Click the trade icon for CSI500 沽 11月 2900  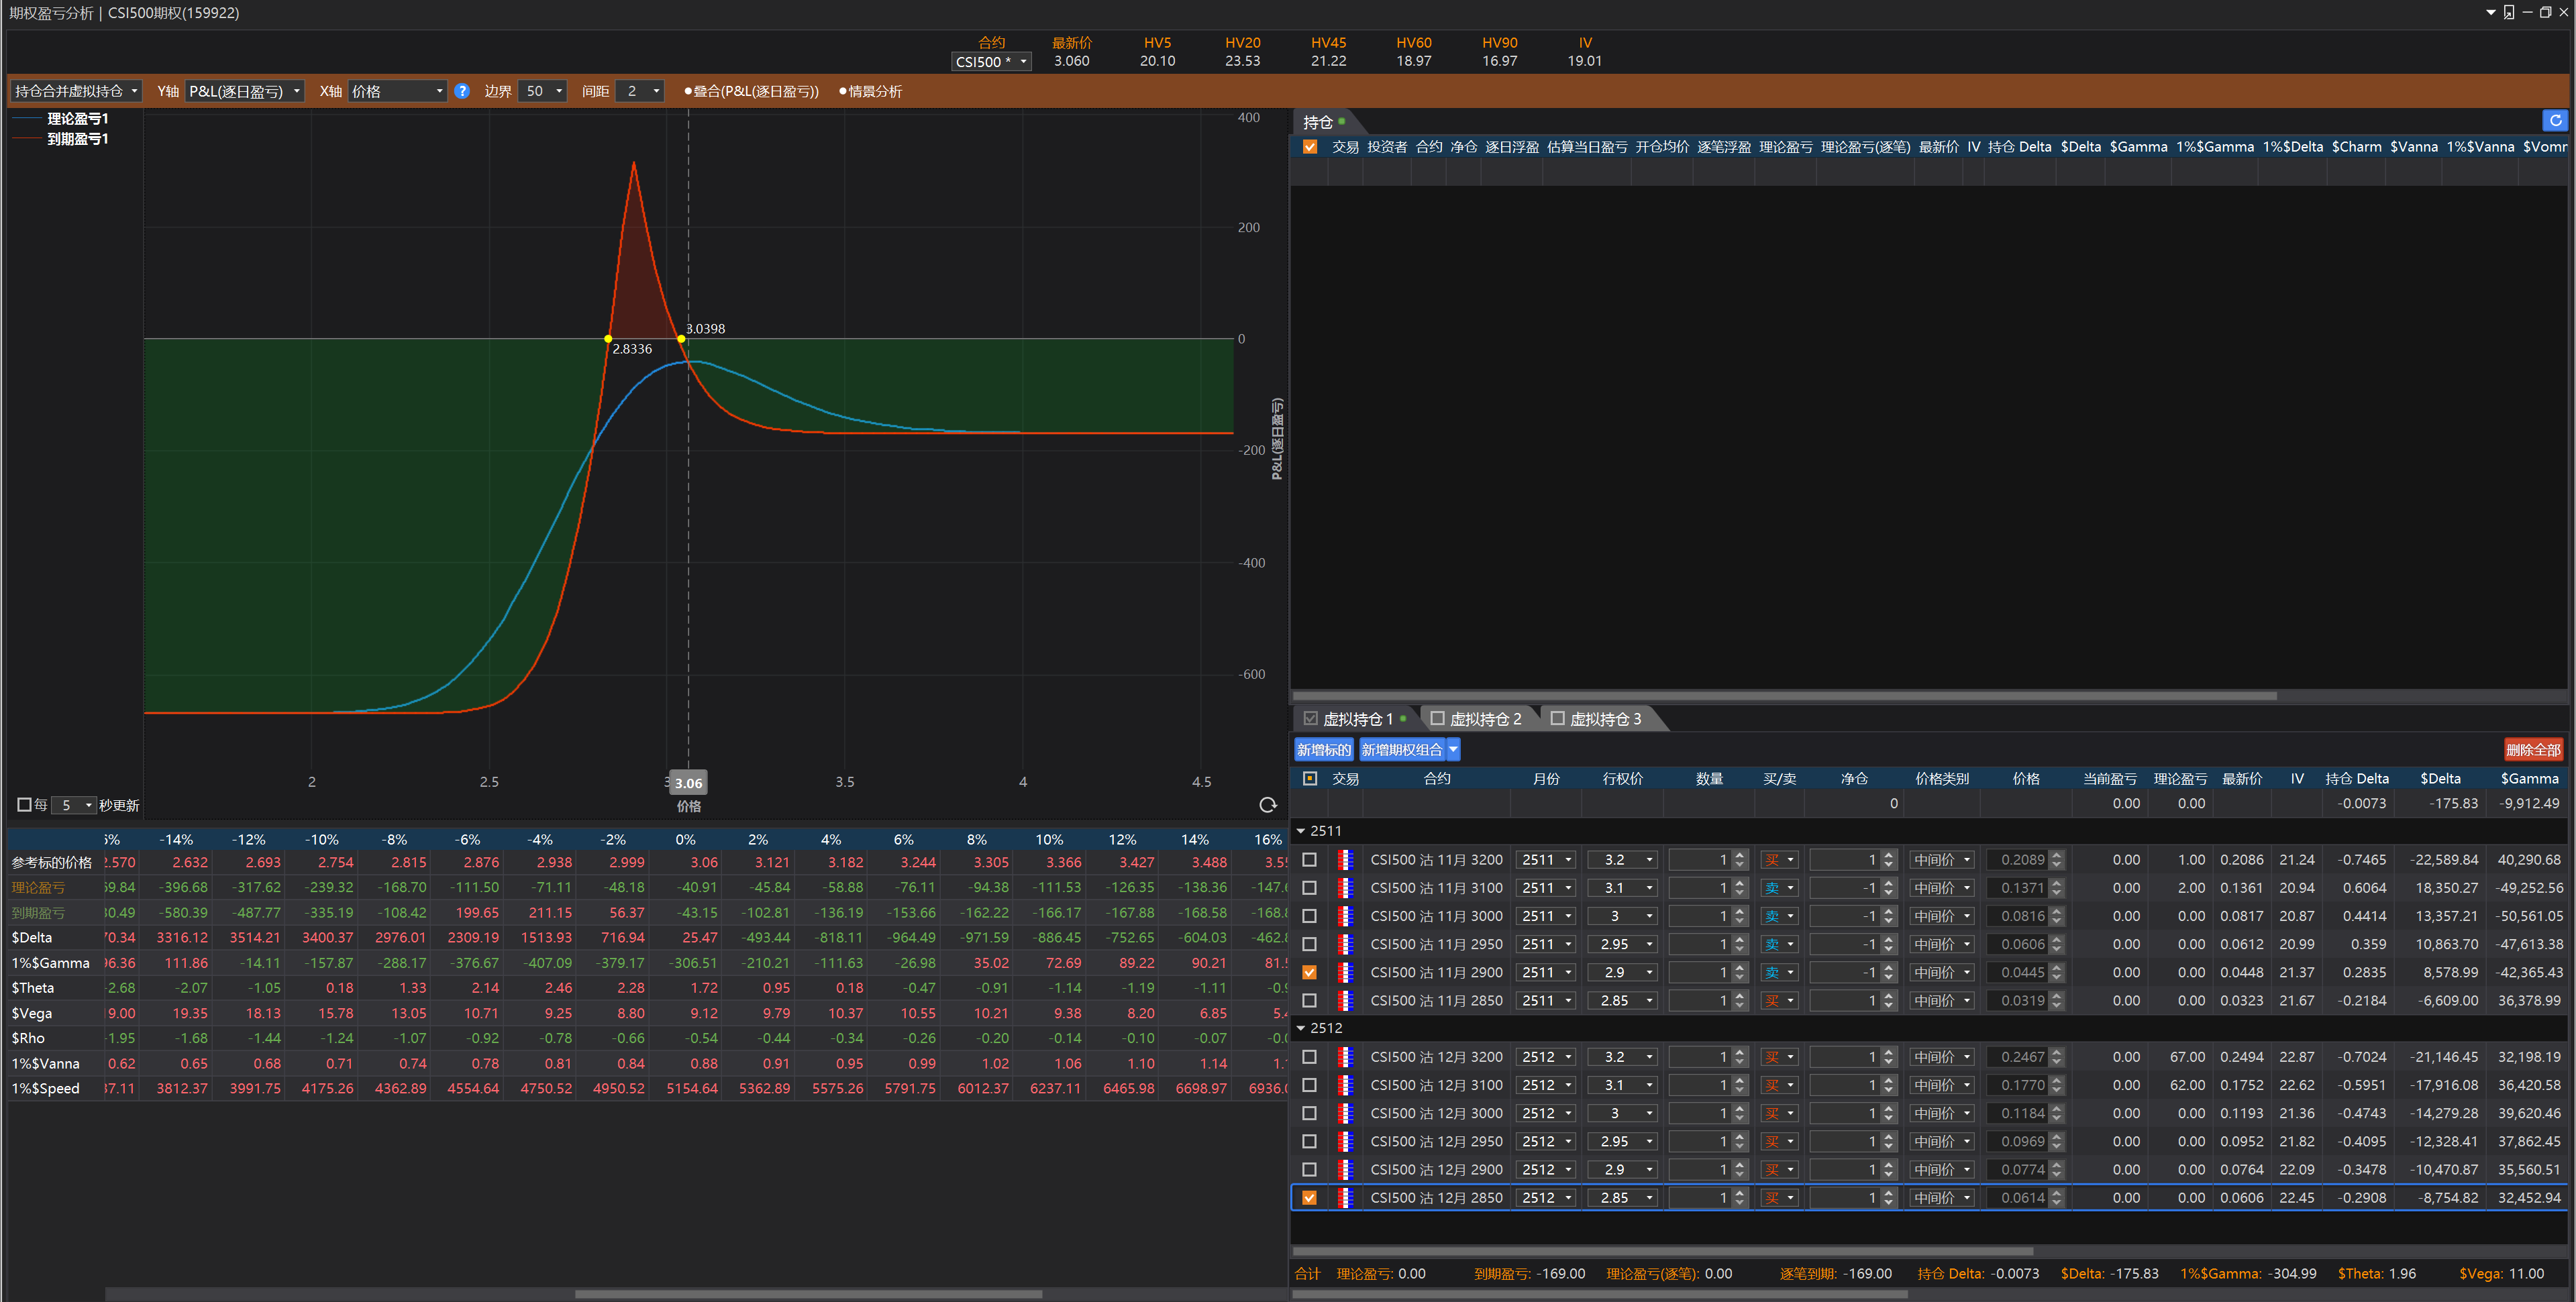(x=1345, y=972)
